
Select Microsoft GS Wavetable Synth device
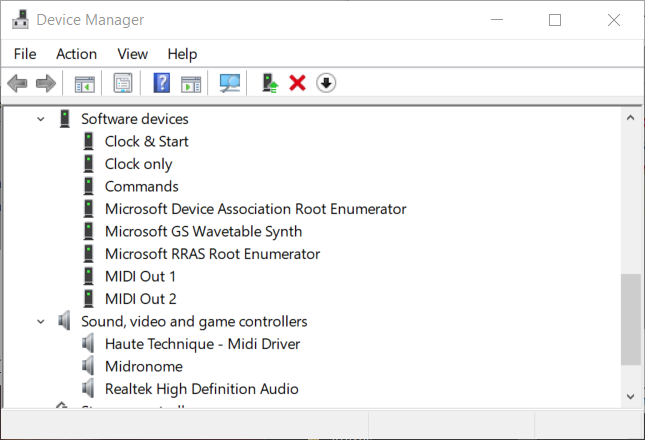point(203,231)
